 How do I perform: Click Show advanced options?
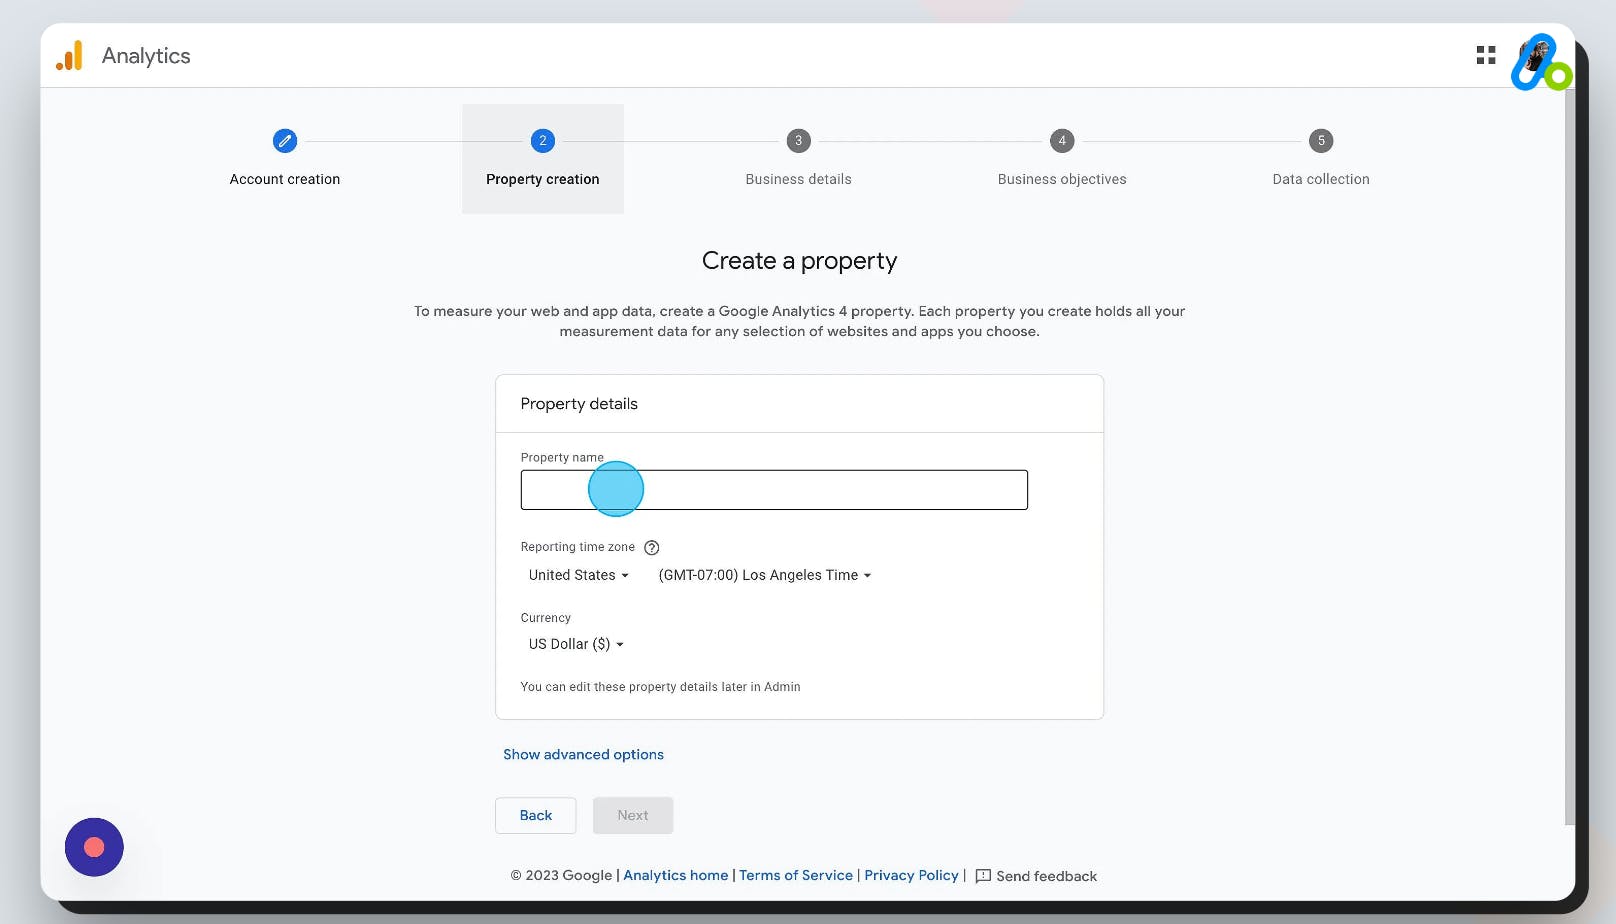tap(584, 754)
